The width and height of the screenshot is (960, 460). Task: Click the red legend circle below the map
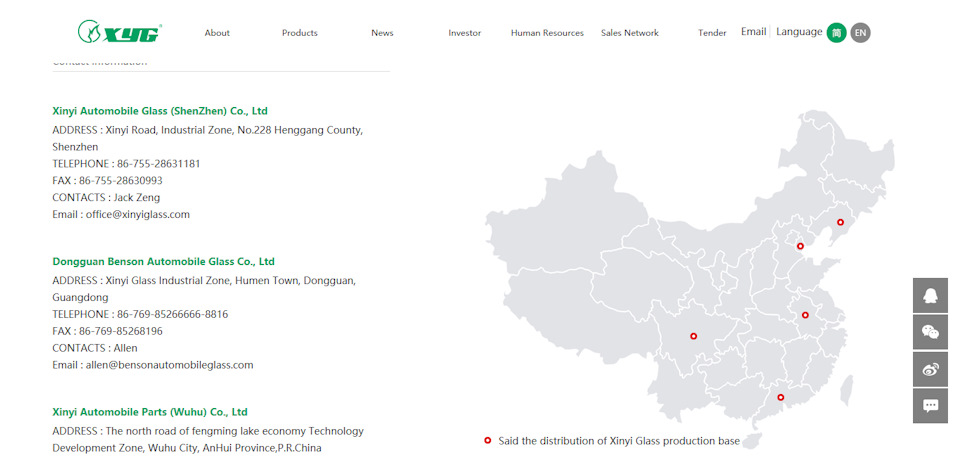[x=488, y=440]
